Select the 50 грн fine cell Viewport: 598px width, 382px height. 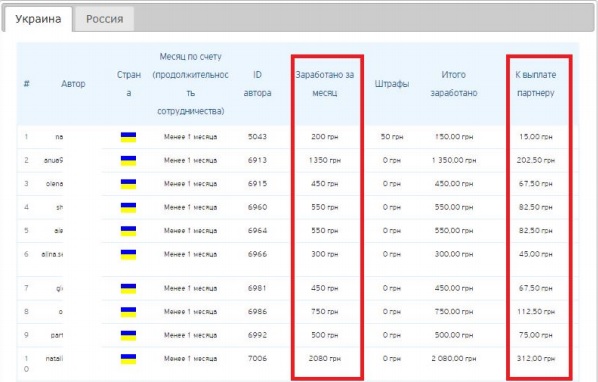[392, 137]
